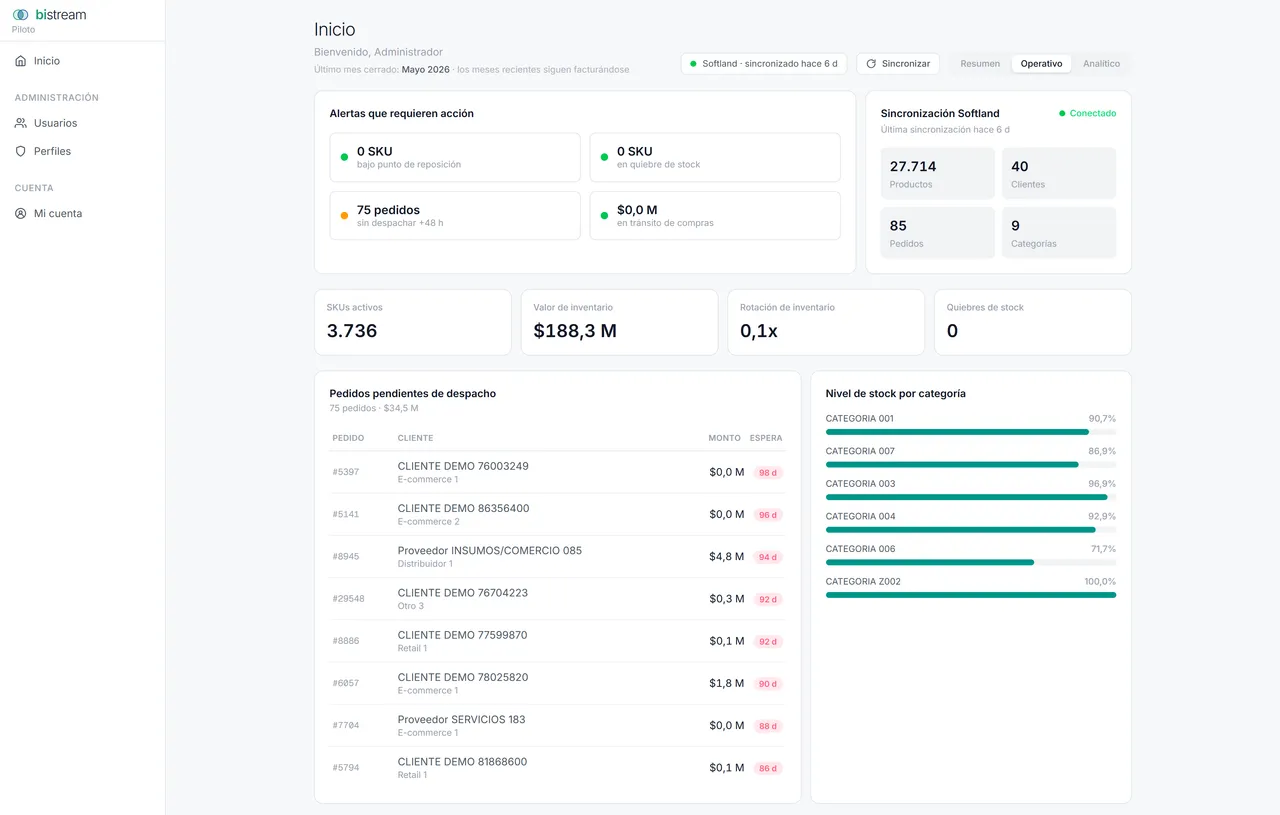Click the MONTO column header
This screenshot has width=1280, height=815.
(725, 438)
